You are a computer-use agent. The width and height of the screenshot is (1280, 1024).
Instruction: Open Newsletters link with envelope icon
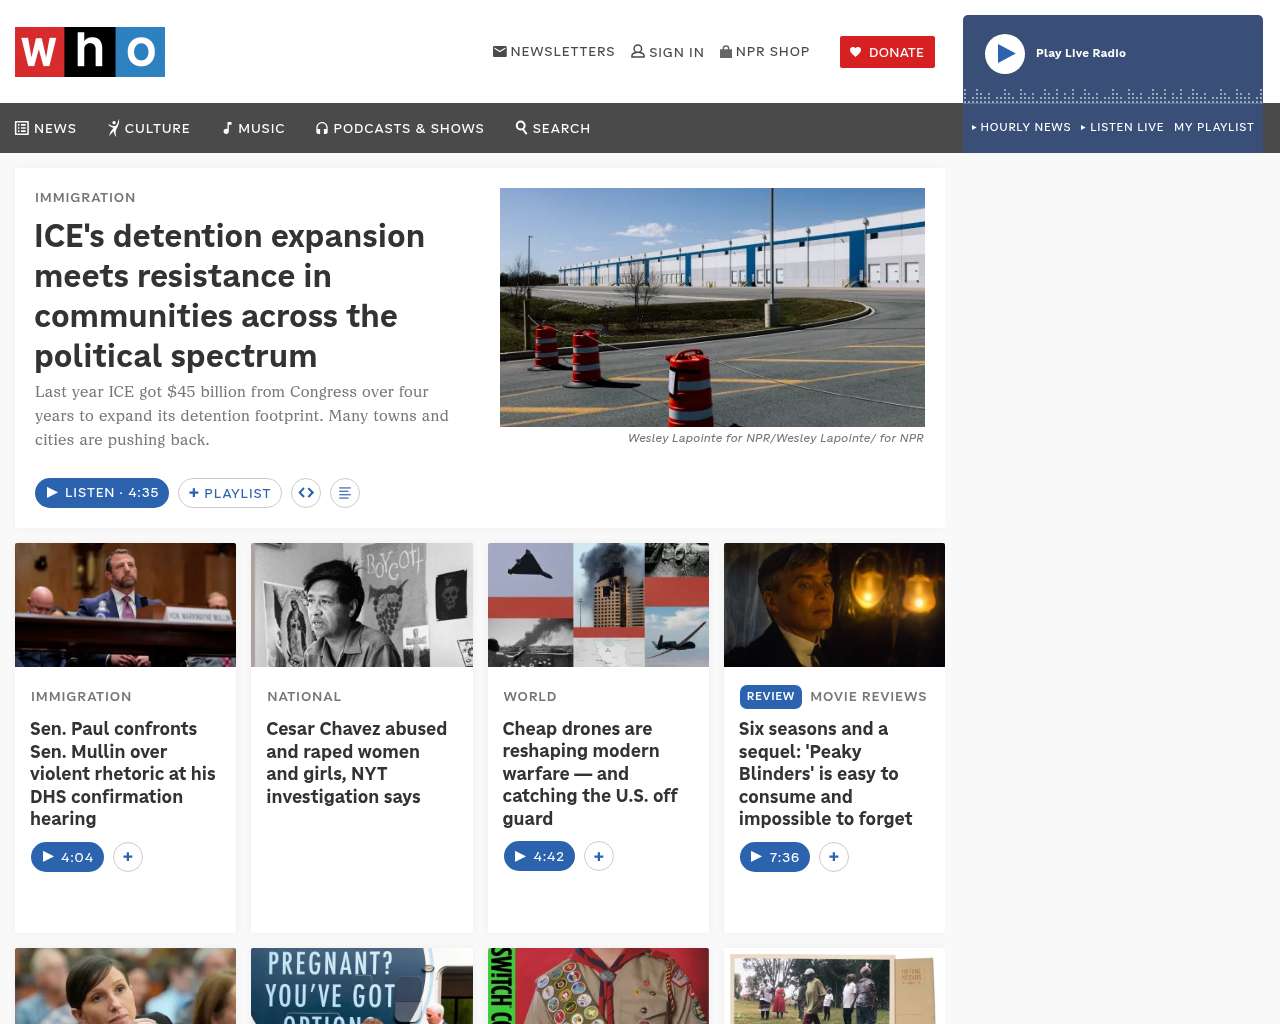click(554, 52)
